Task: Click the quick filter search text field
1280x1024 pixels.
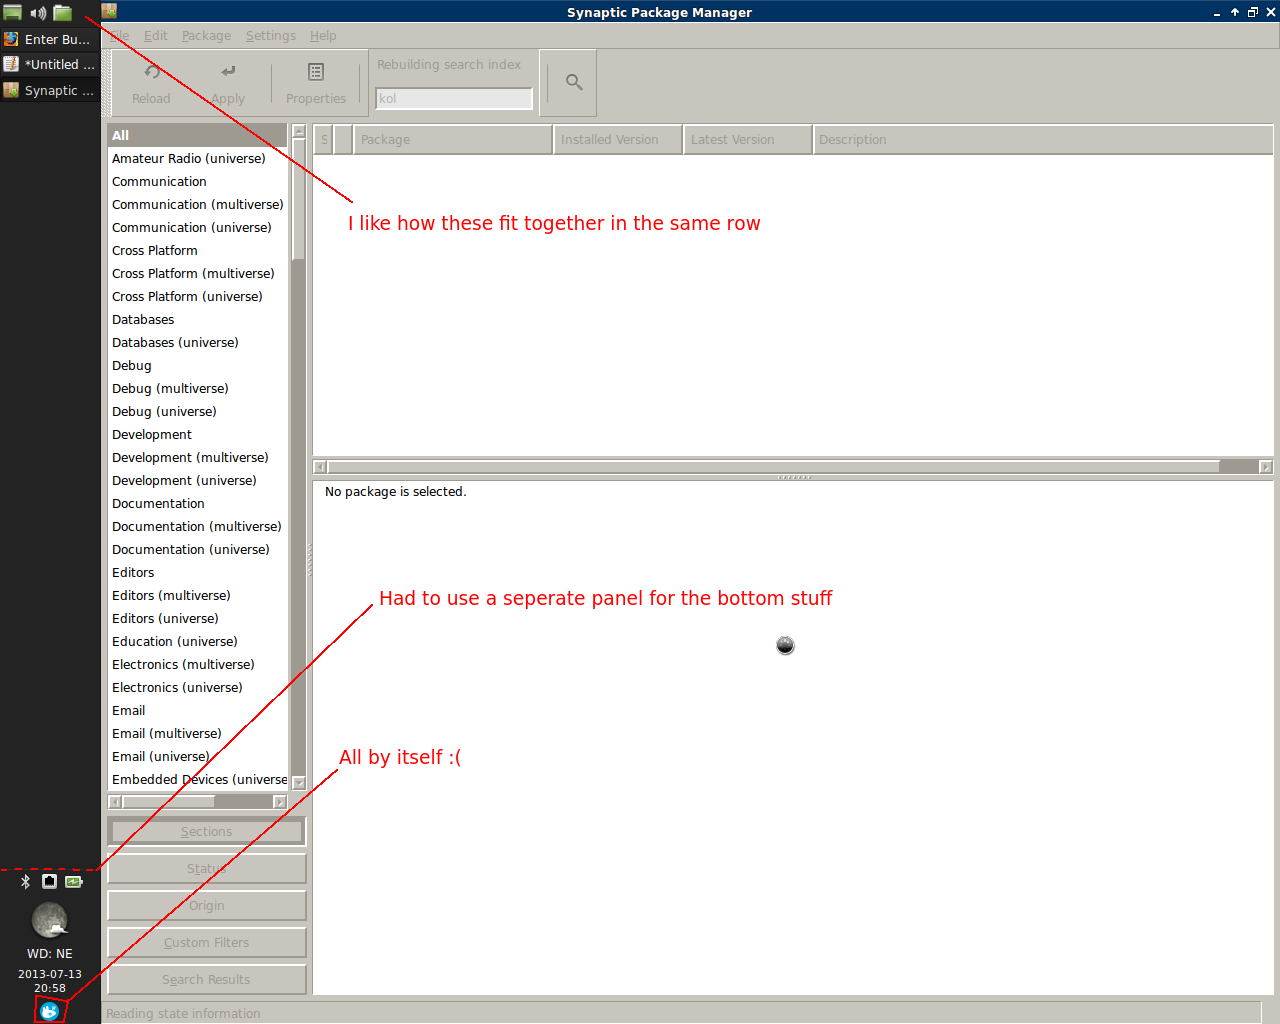Action: coord(453,98)
